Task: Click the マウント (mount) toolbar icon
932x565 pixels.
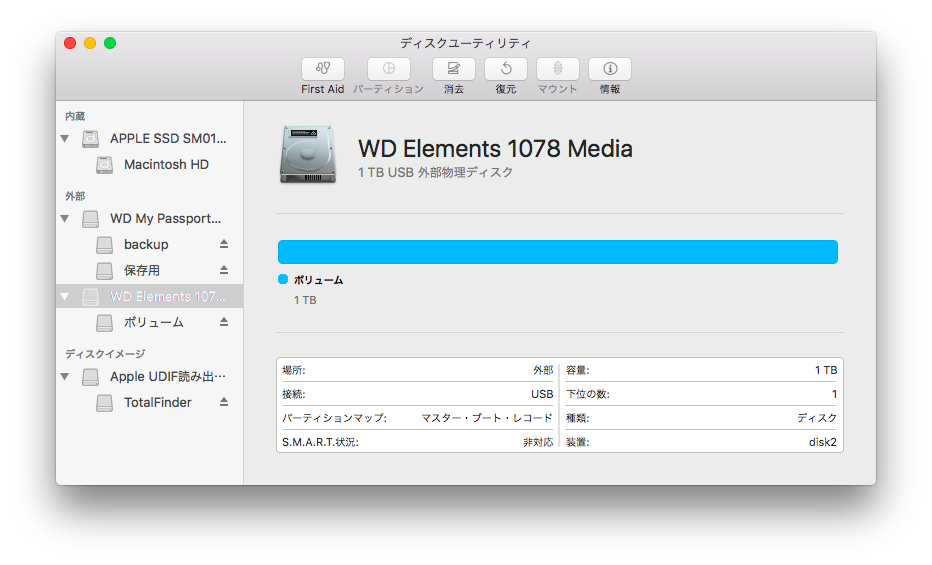Action: pyautogui.click(x=558, y=69)
